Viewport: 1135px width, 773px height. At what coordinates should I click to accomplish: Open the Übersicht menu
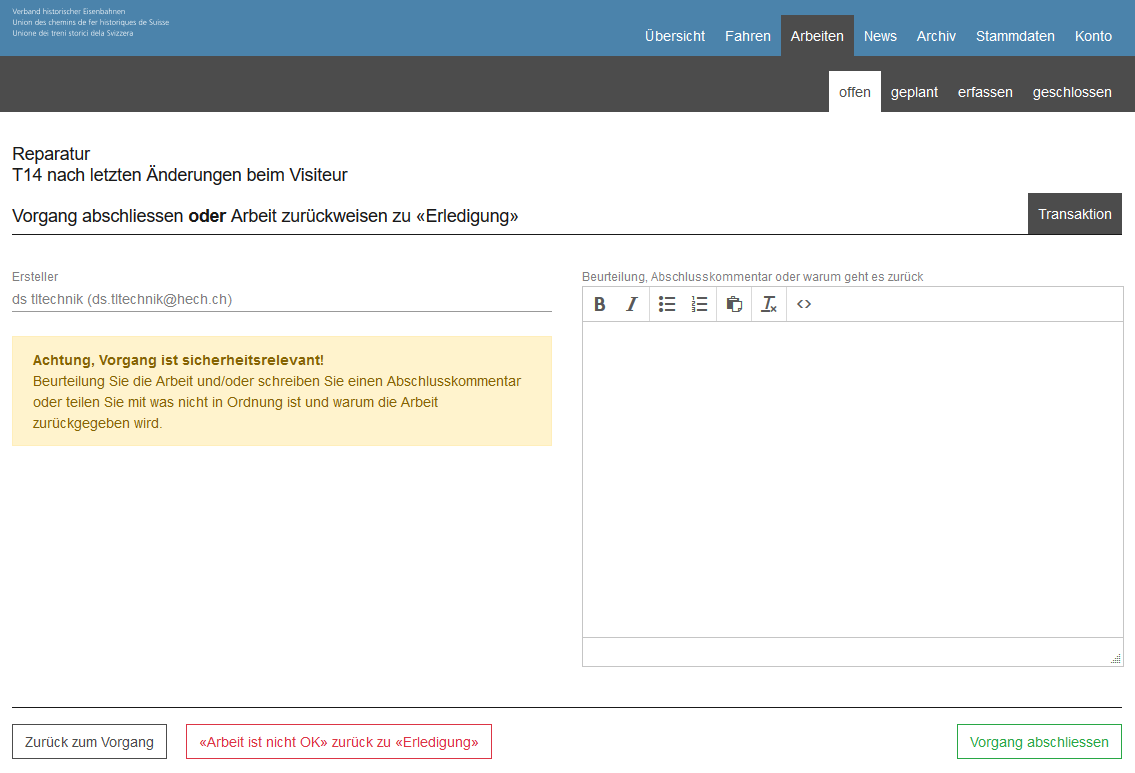pos(675,36)
